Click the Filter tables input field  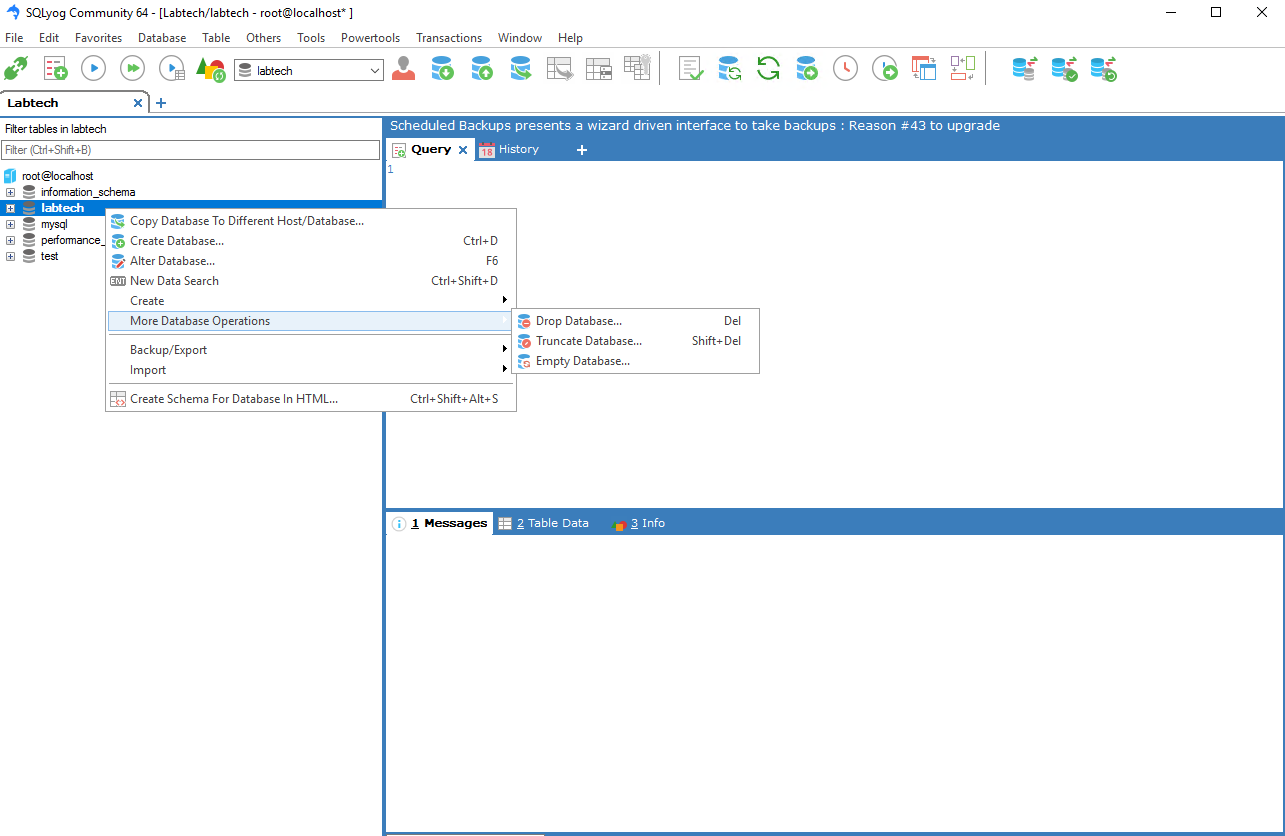(190, 150)
